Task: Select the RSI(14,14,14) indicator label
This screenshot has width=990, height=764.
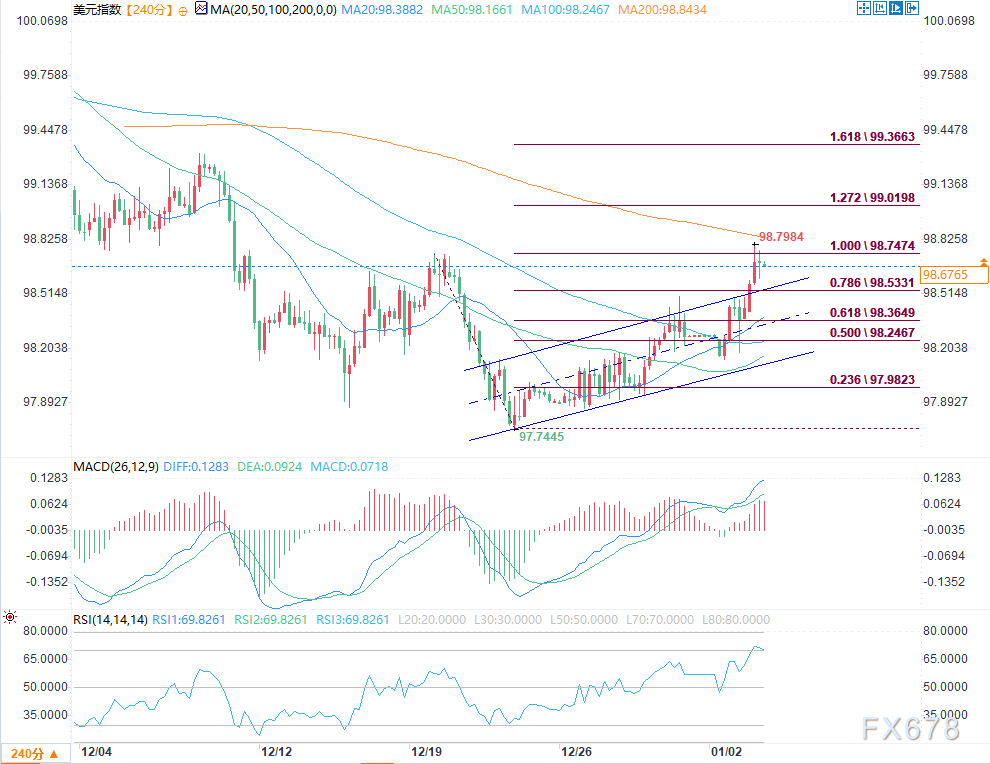Action: [x=108, y=620]
